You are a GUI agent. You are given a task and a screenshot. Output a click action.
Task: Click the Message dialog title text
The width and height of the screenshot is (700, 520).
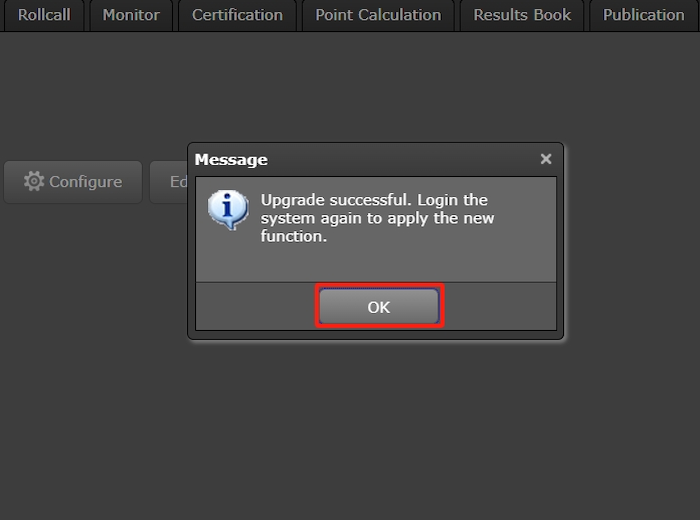(x=231, y=160)
